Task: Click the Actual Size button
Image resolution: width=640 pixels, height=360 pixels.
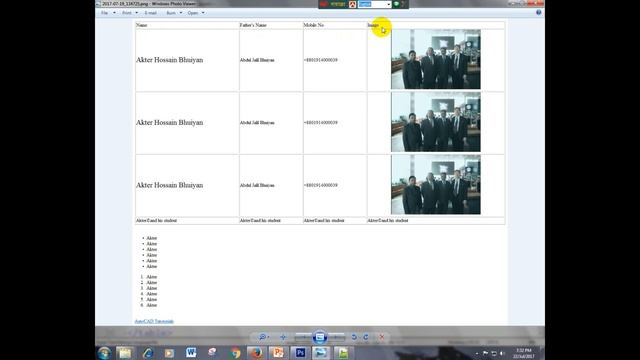Action: (x=283, y=337)
